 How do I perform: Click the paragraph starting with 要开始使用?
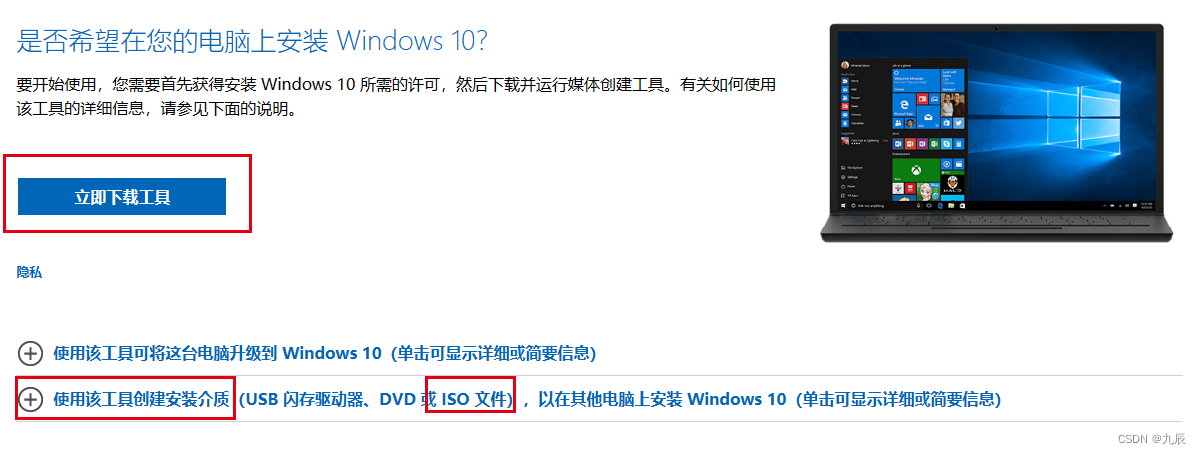pyautogui.click(x=396, y=97)
